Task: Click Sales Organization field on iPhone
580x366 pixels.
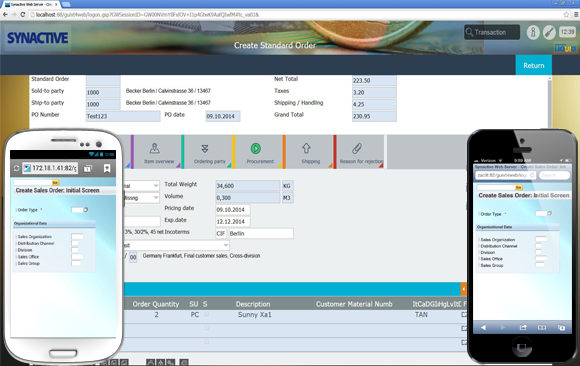Action: [x=541, y=239]
